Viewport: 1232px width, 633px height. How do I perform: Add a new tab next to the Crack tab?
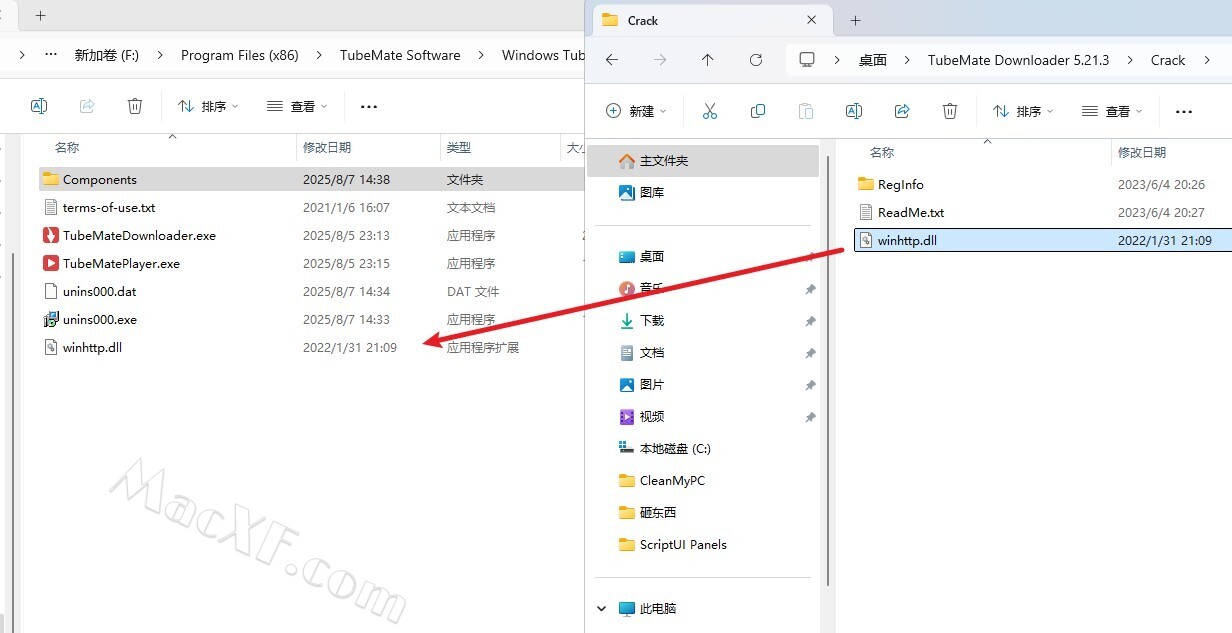(x=855, y=20)
